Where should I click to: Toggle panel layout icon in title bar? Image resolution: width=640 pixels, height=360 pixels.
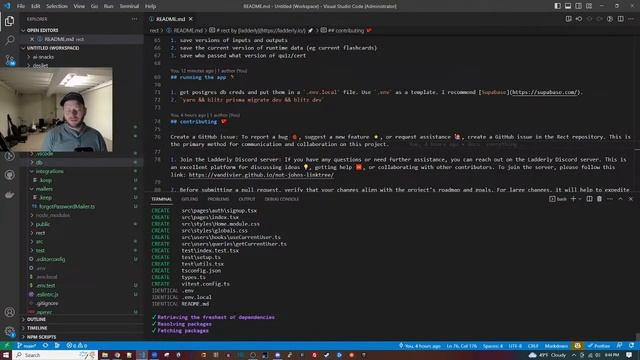pos(568,6)
